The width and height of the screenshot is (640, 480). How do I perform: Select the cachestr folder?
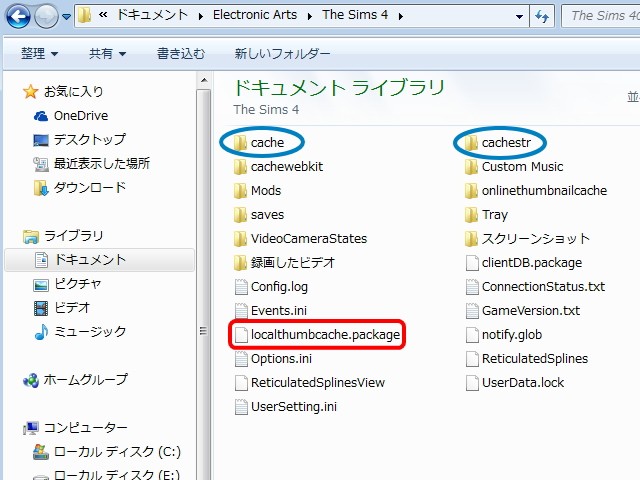tap(498, 143)
